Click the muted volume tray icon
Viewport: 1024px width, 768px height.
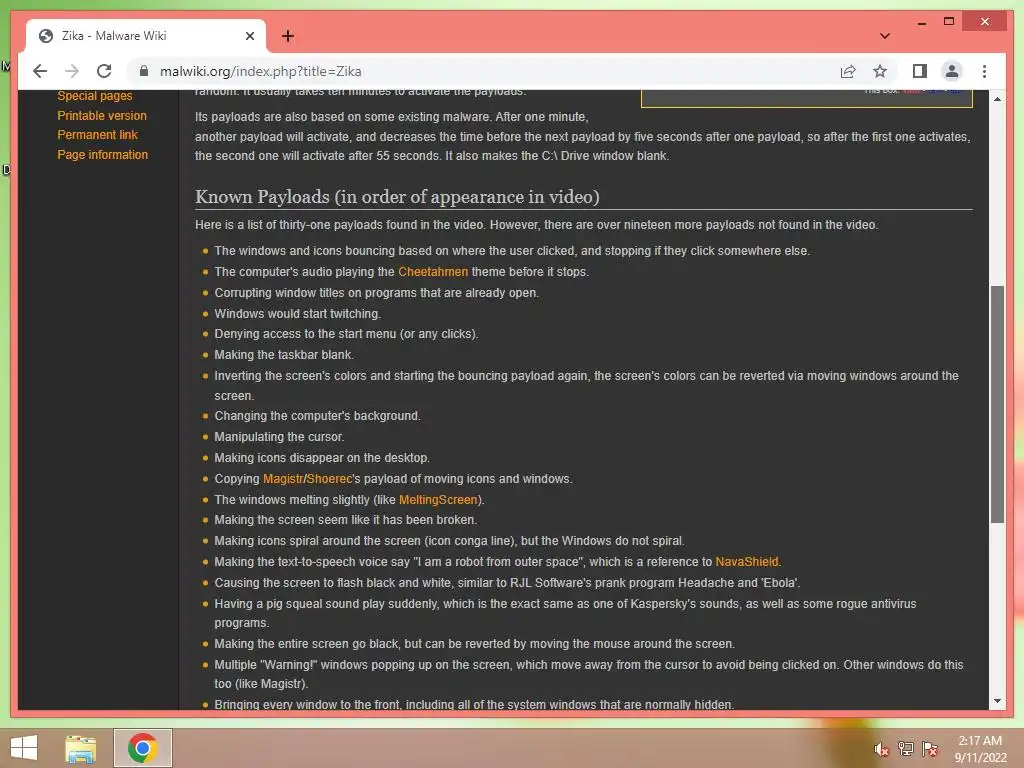pos(881,749)
